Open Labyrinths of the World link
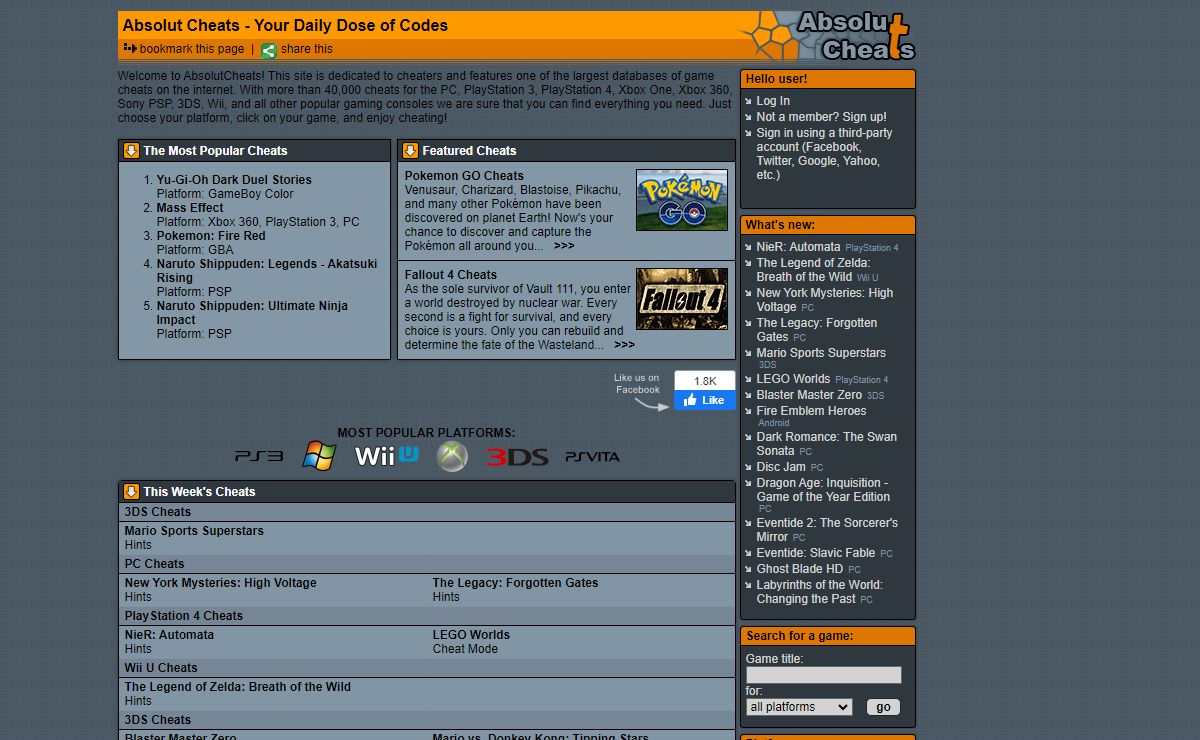This screenshot has height=740, width=1200. 819,592
